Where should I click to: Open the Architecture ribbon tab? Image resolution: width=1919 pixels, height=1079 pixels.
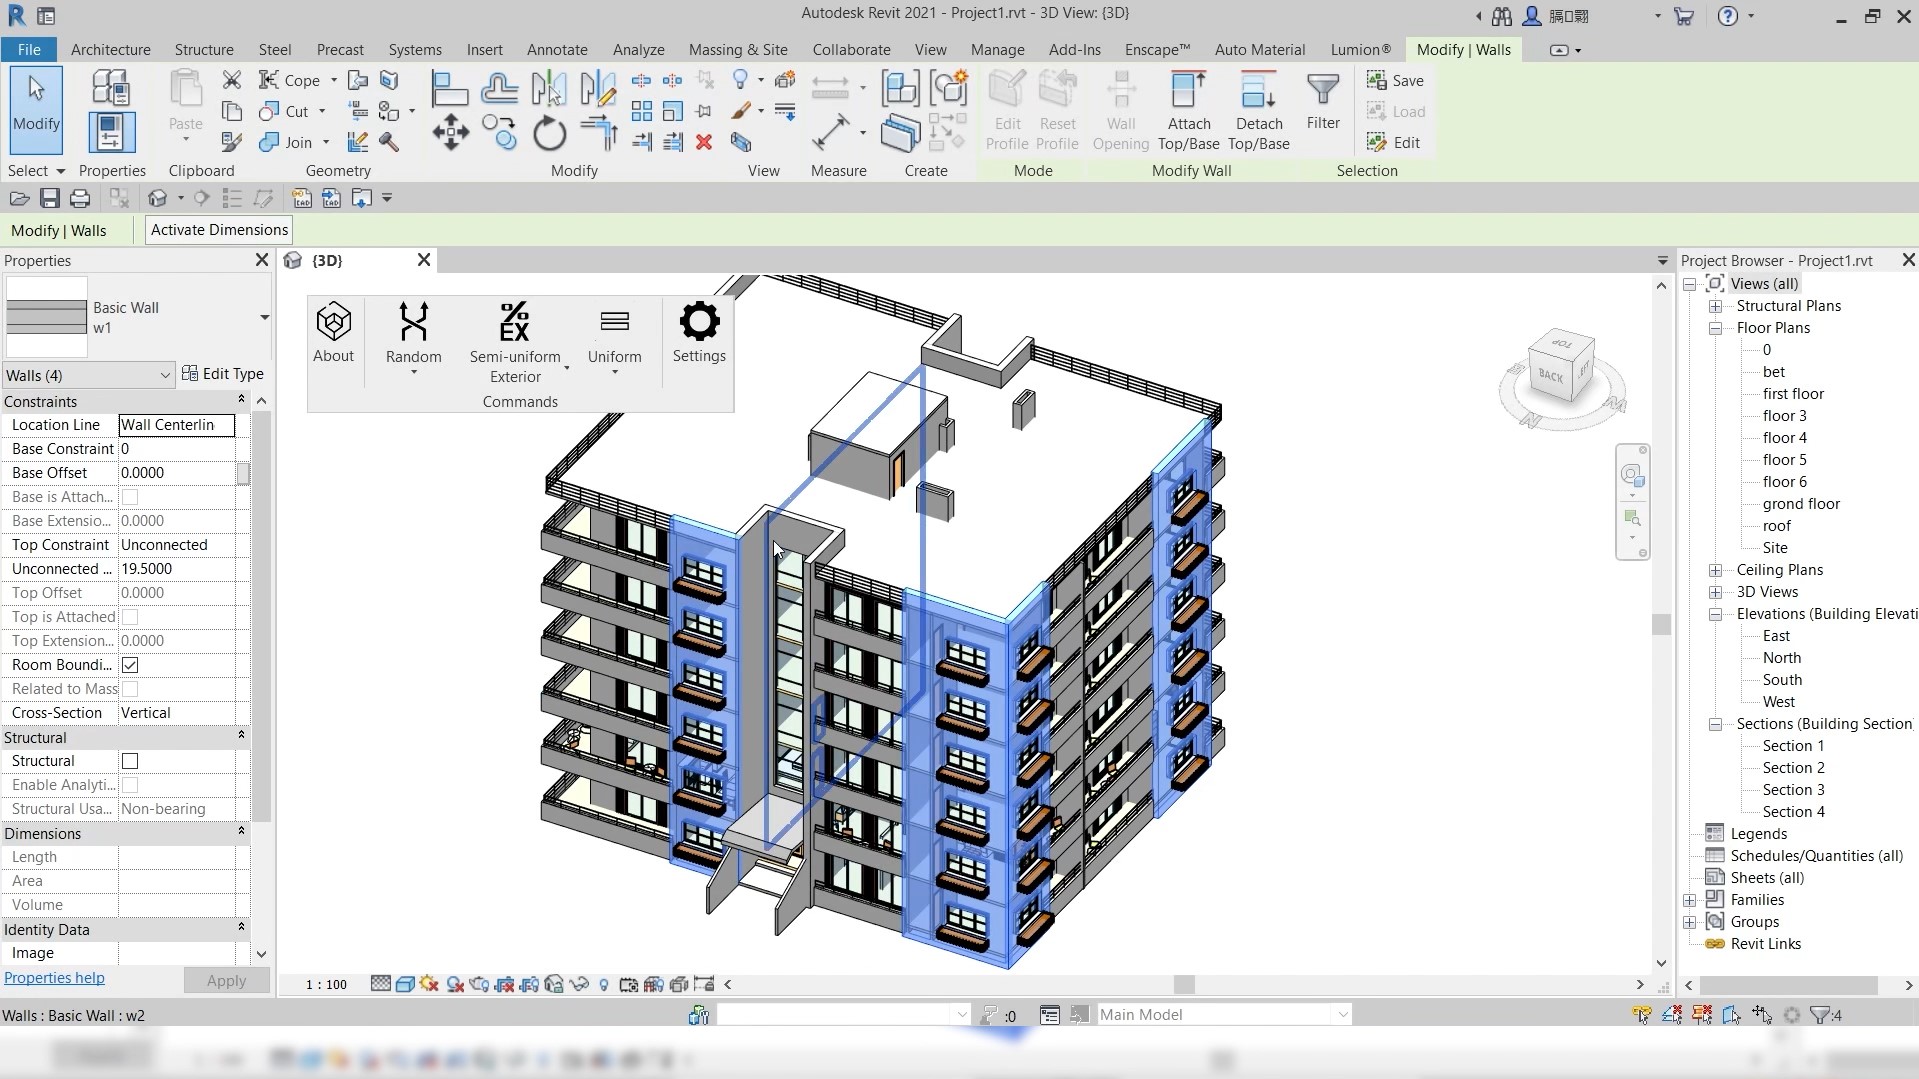tap(110, 50)
